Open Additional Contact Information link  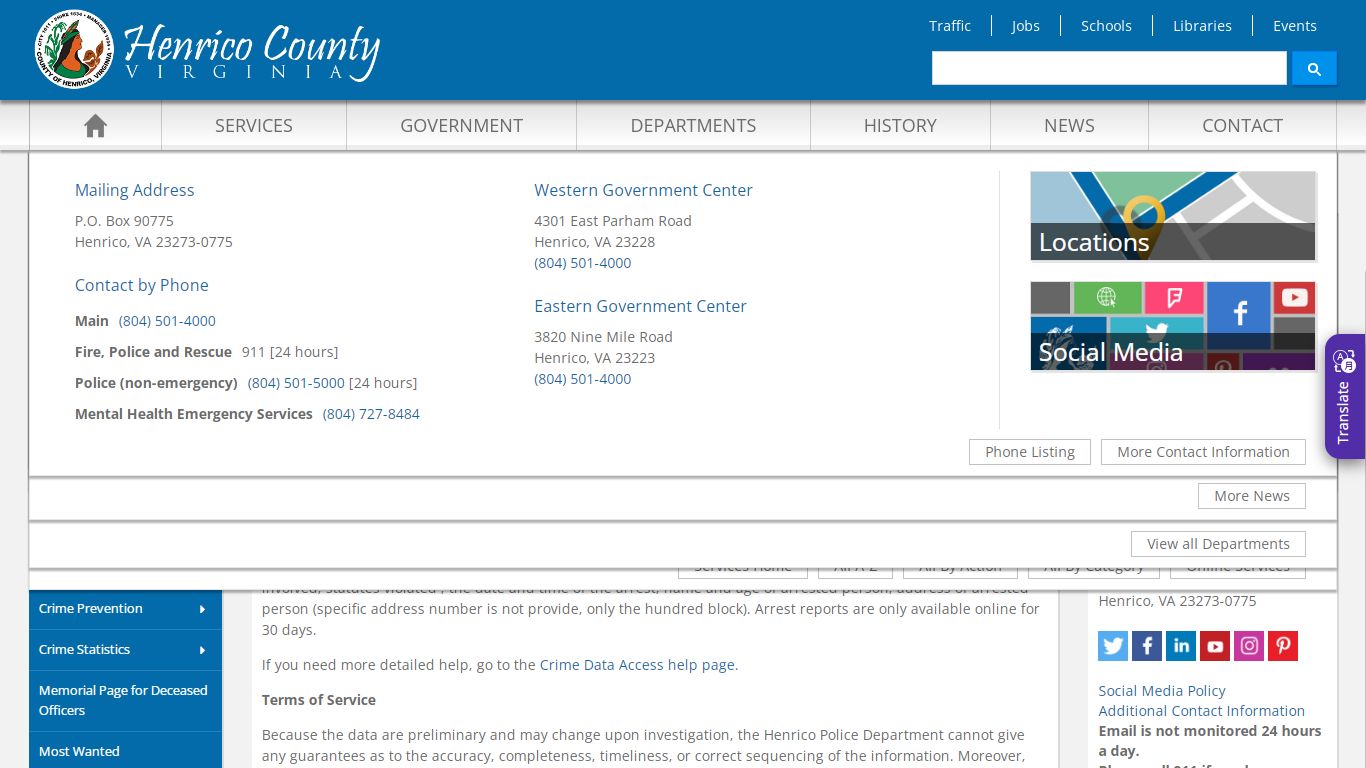1201,711
